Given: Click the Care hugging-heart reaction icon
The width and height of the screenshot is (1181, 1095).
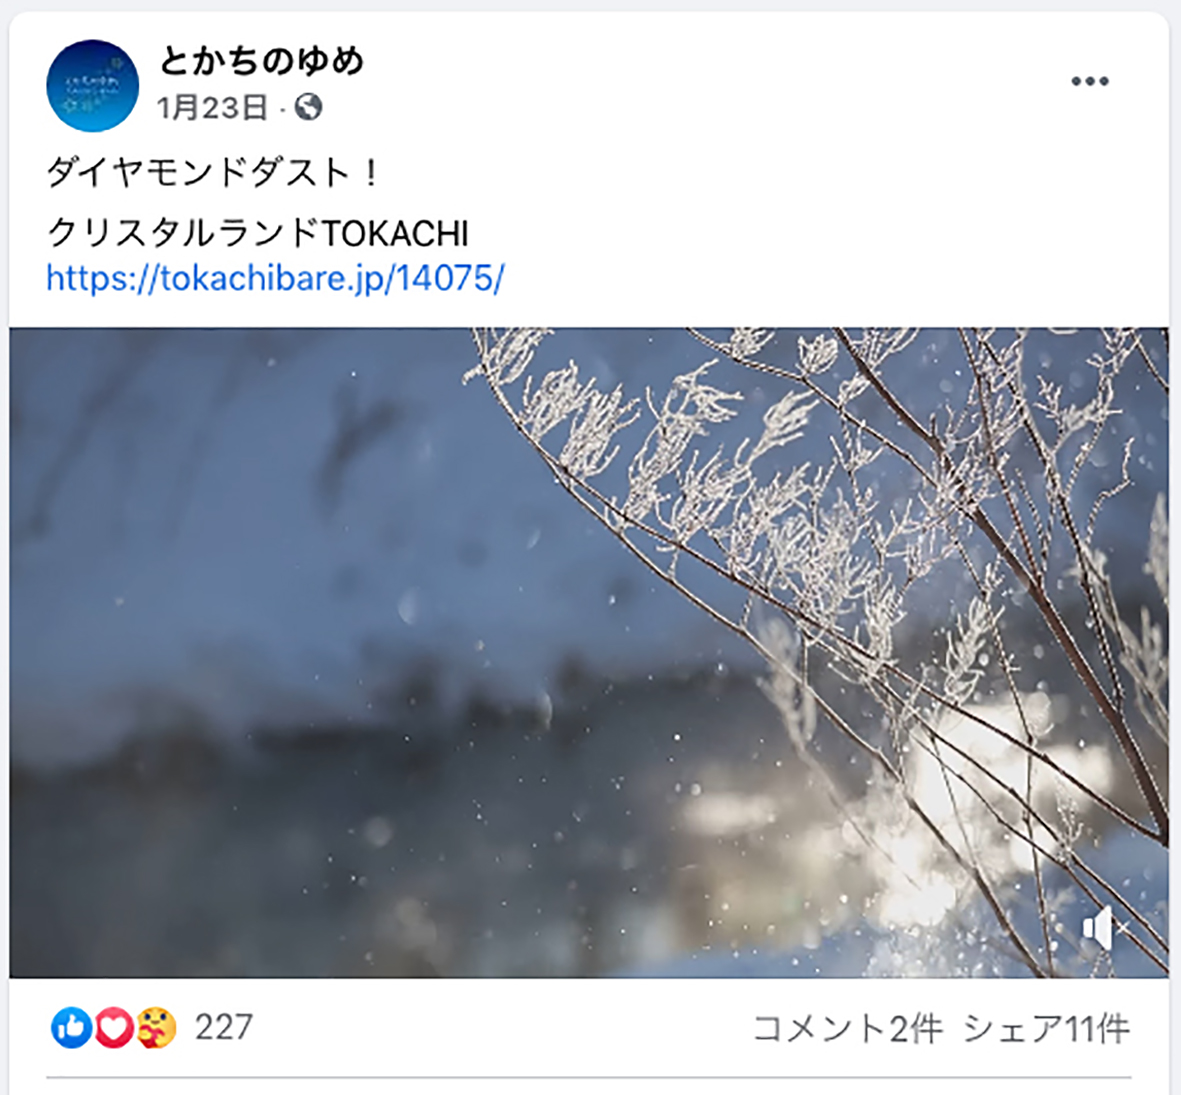Looking at the screenshot, I should click(157, 1028).
